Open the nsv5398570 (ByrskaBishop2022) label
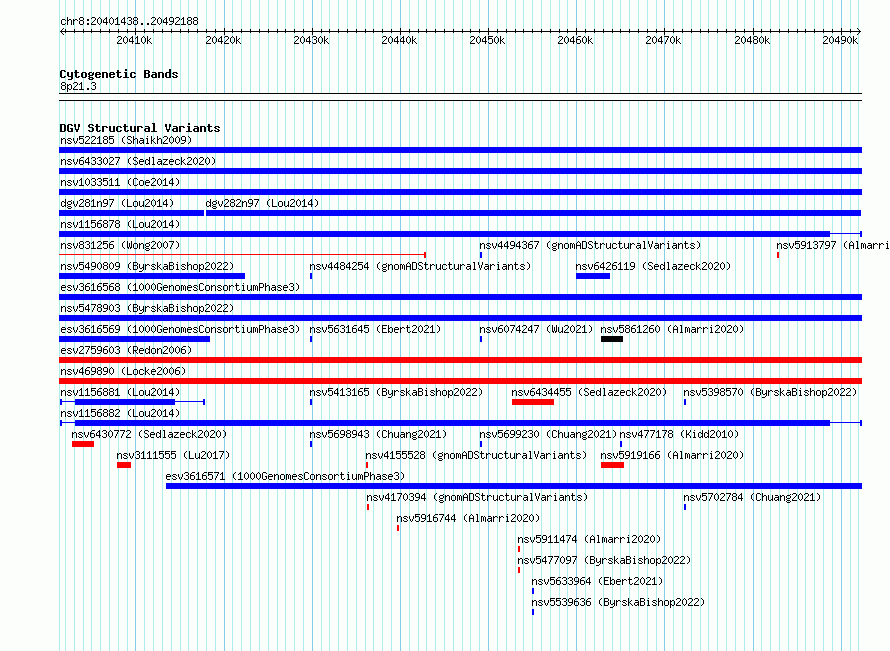This screenshot has width=890, height=651. [x=770, y=392]
